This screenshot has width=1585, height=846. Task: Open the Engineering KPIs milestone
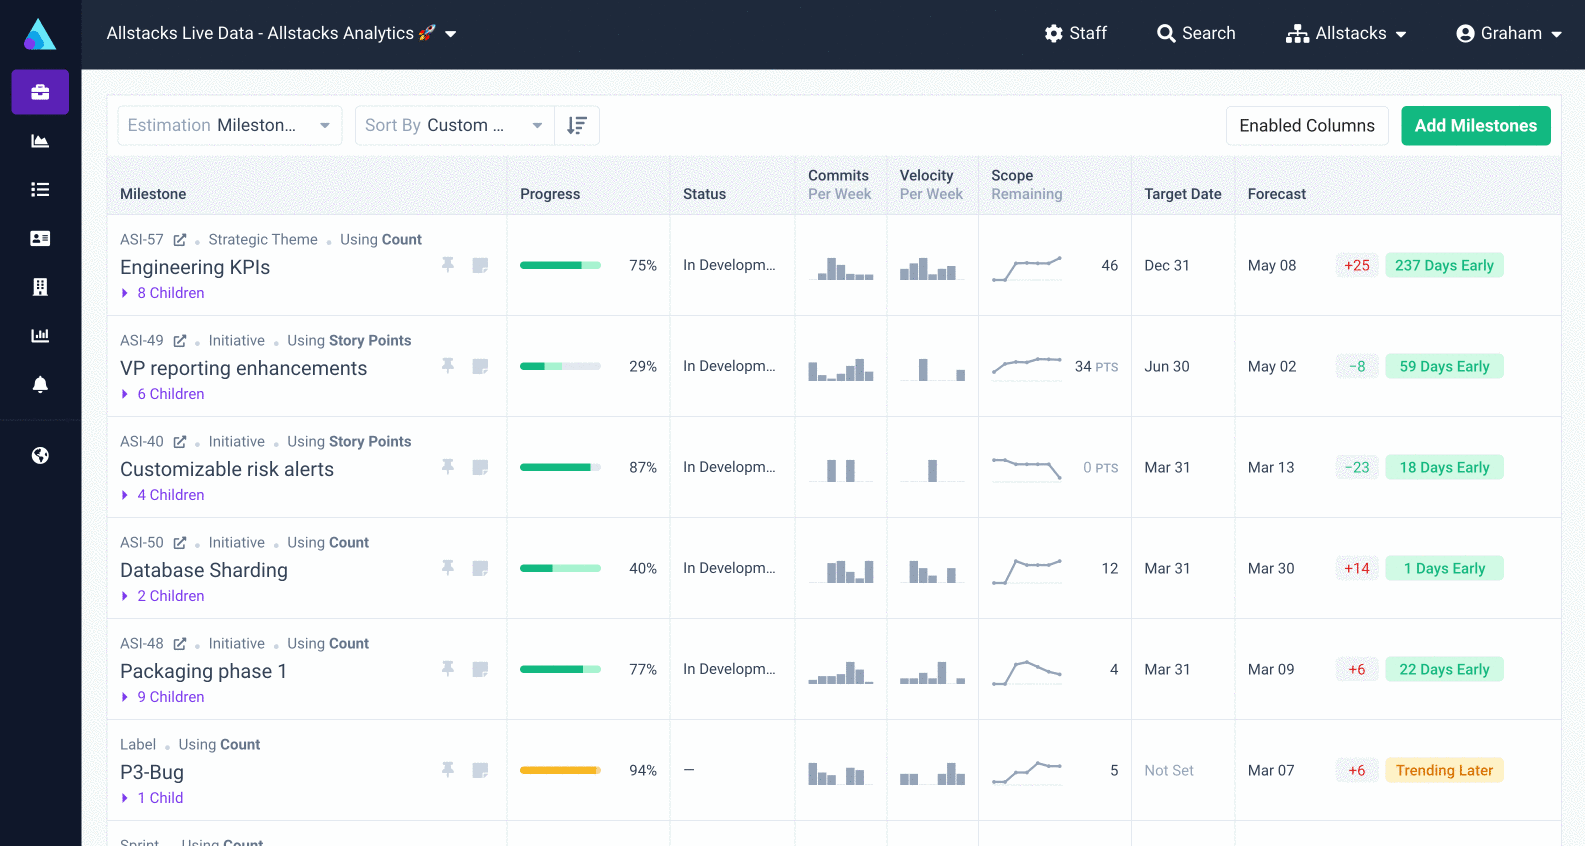tap(195, 267)
